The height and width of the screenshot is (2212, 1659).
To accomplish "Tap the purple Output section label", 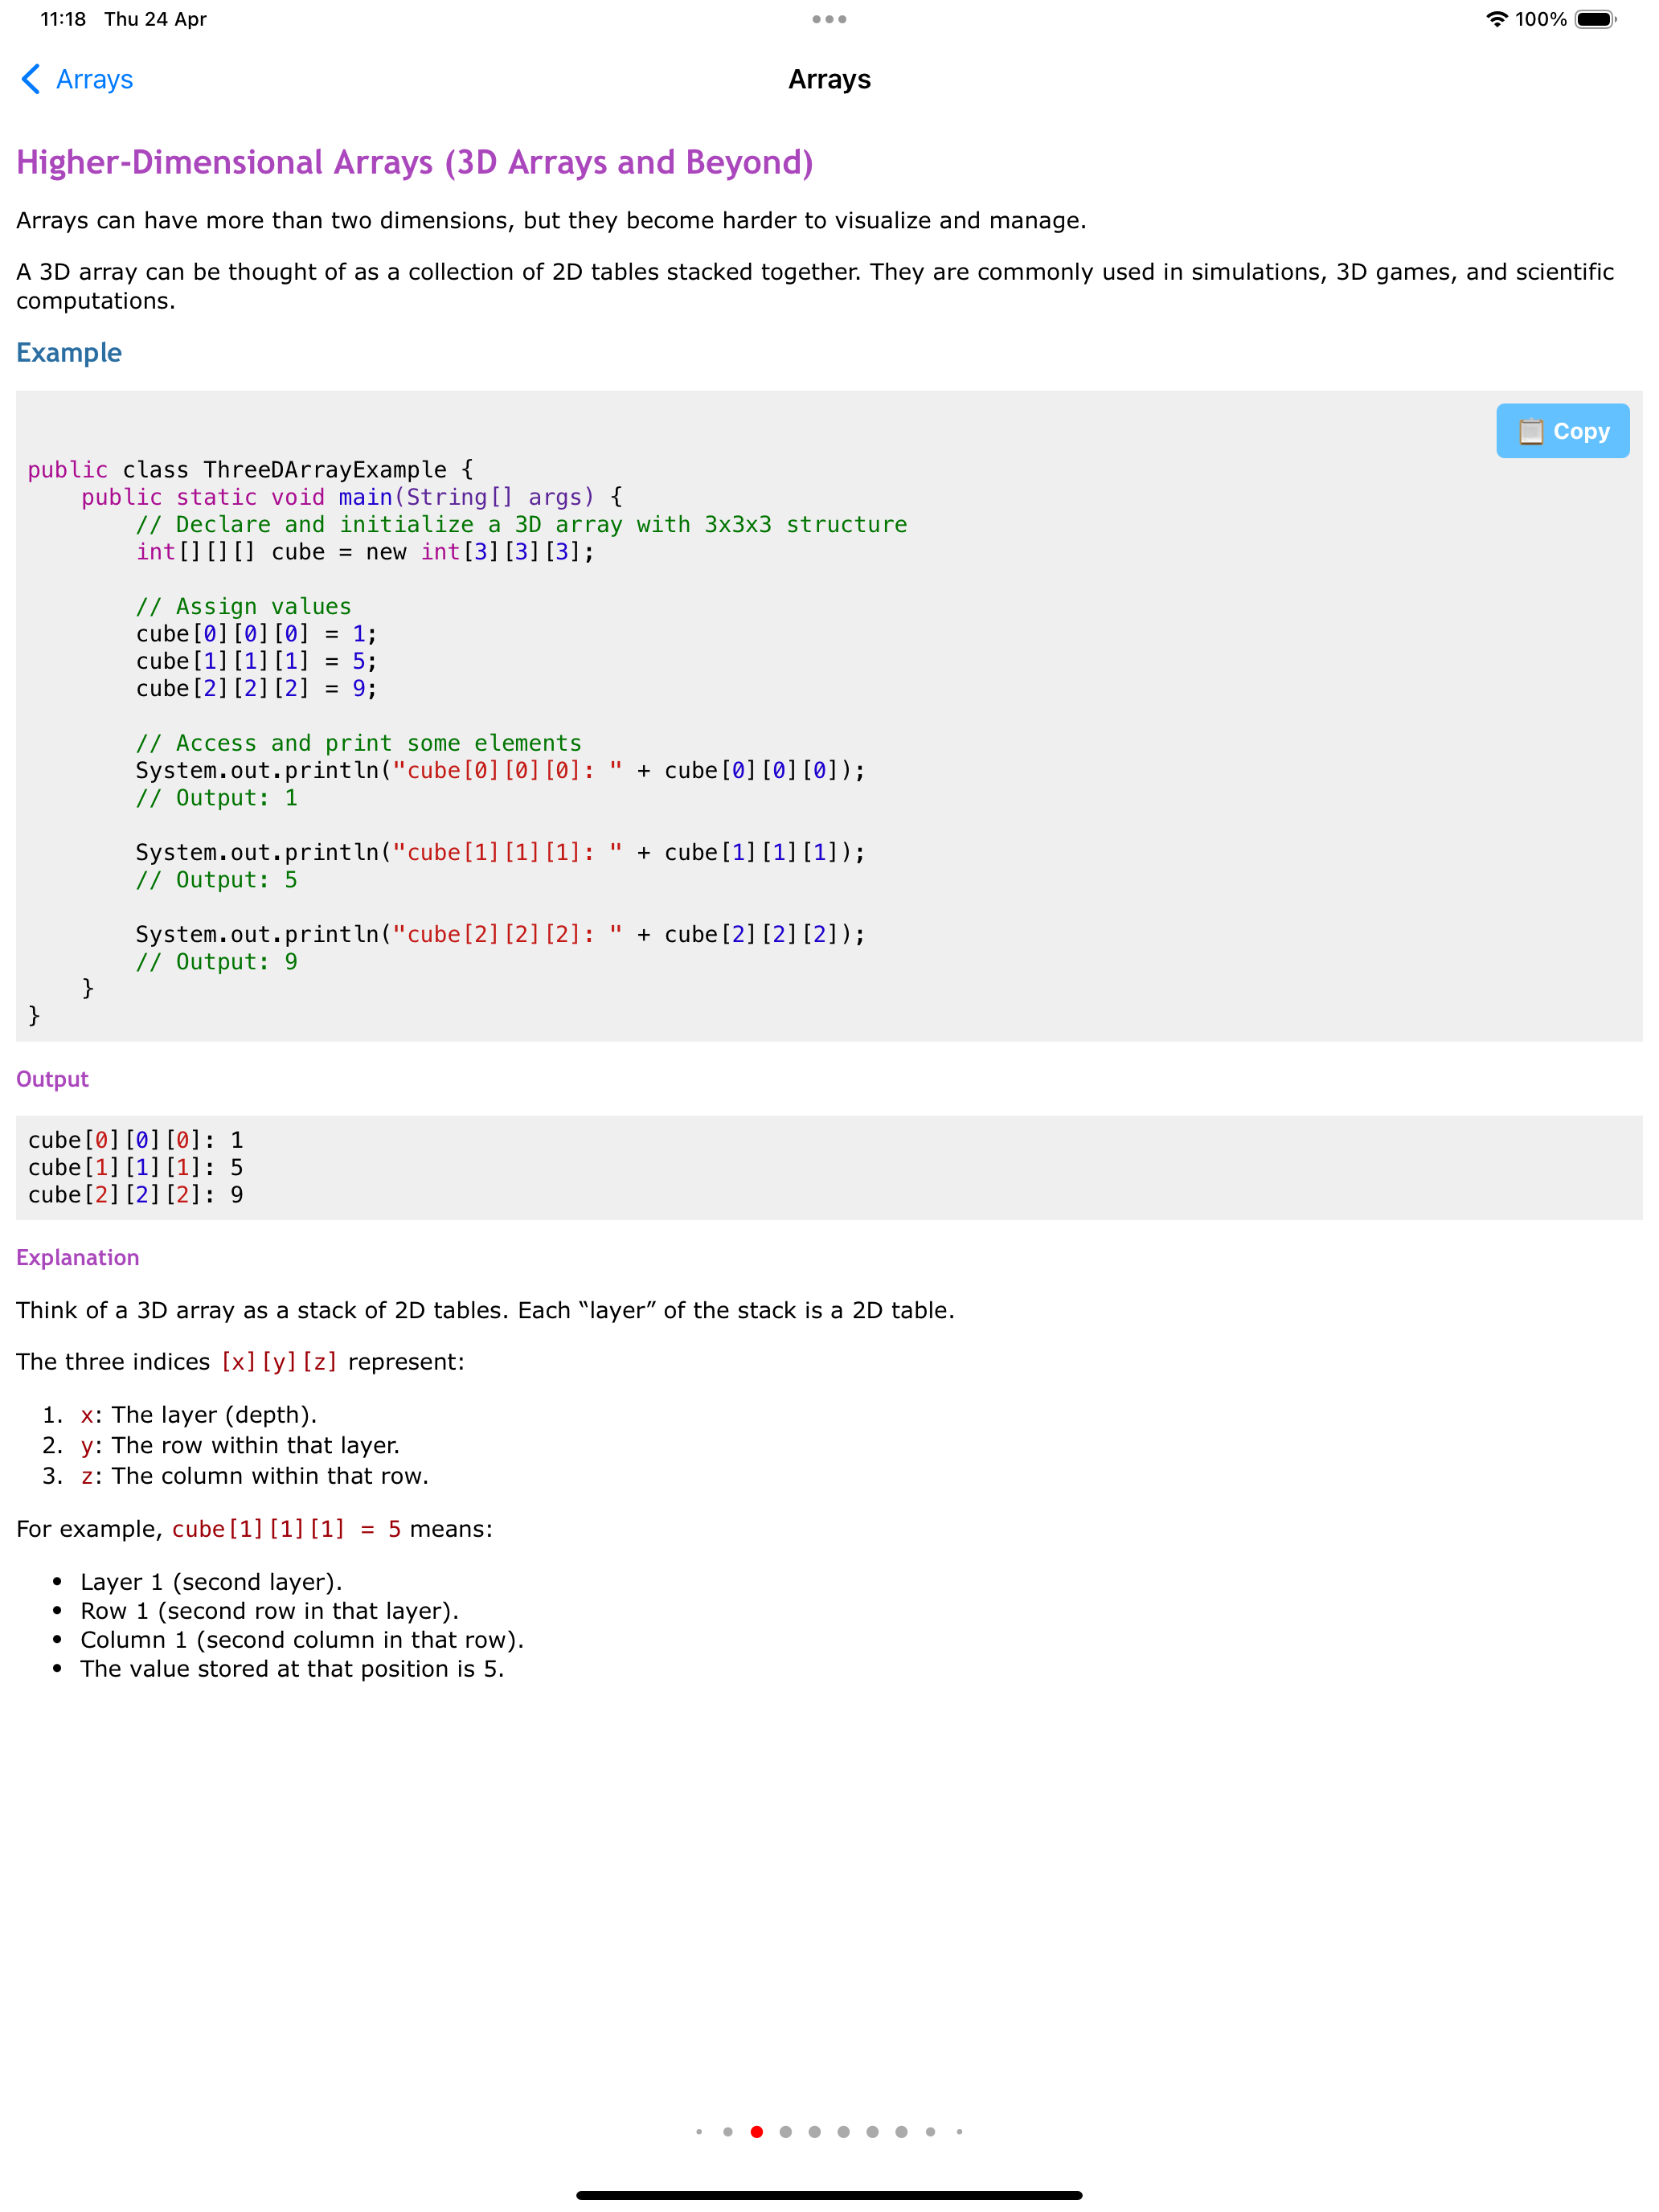I will click(x=52, y=1079).
